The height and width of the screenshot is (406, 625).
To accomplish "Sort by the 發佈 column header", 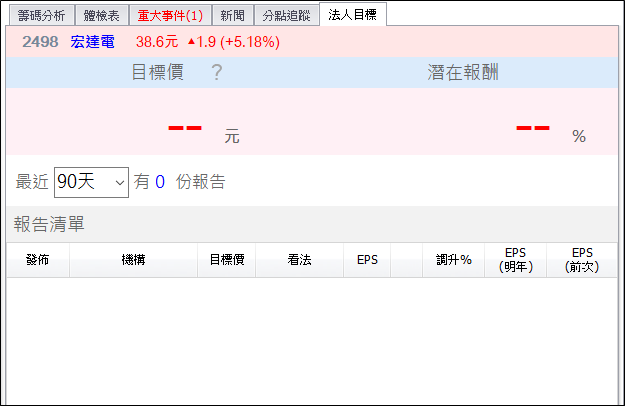I will (38, 260).
